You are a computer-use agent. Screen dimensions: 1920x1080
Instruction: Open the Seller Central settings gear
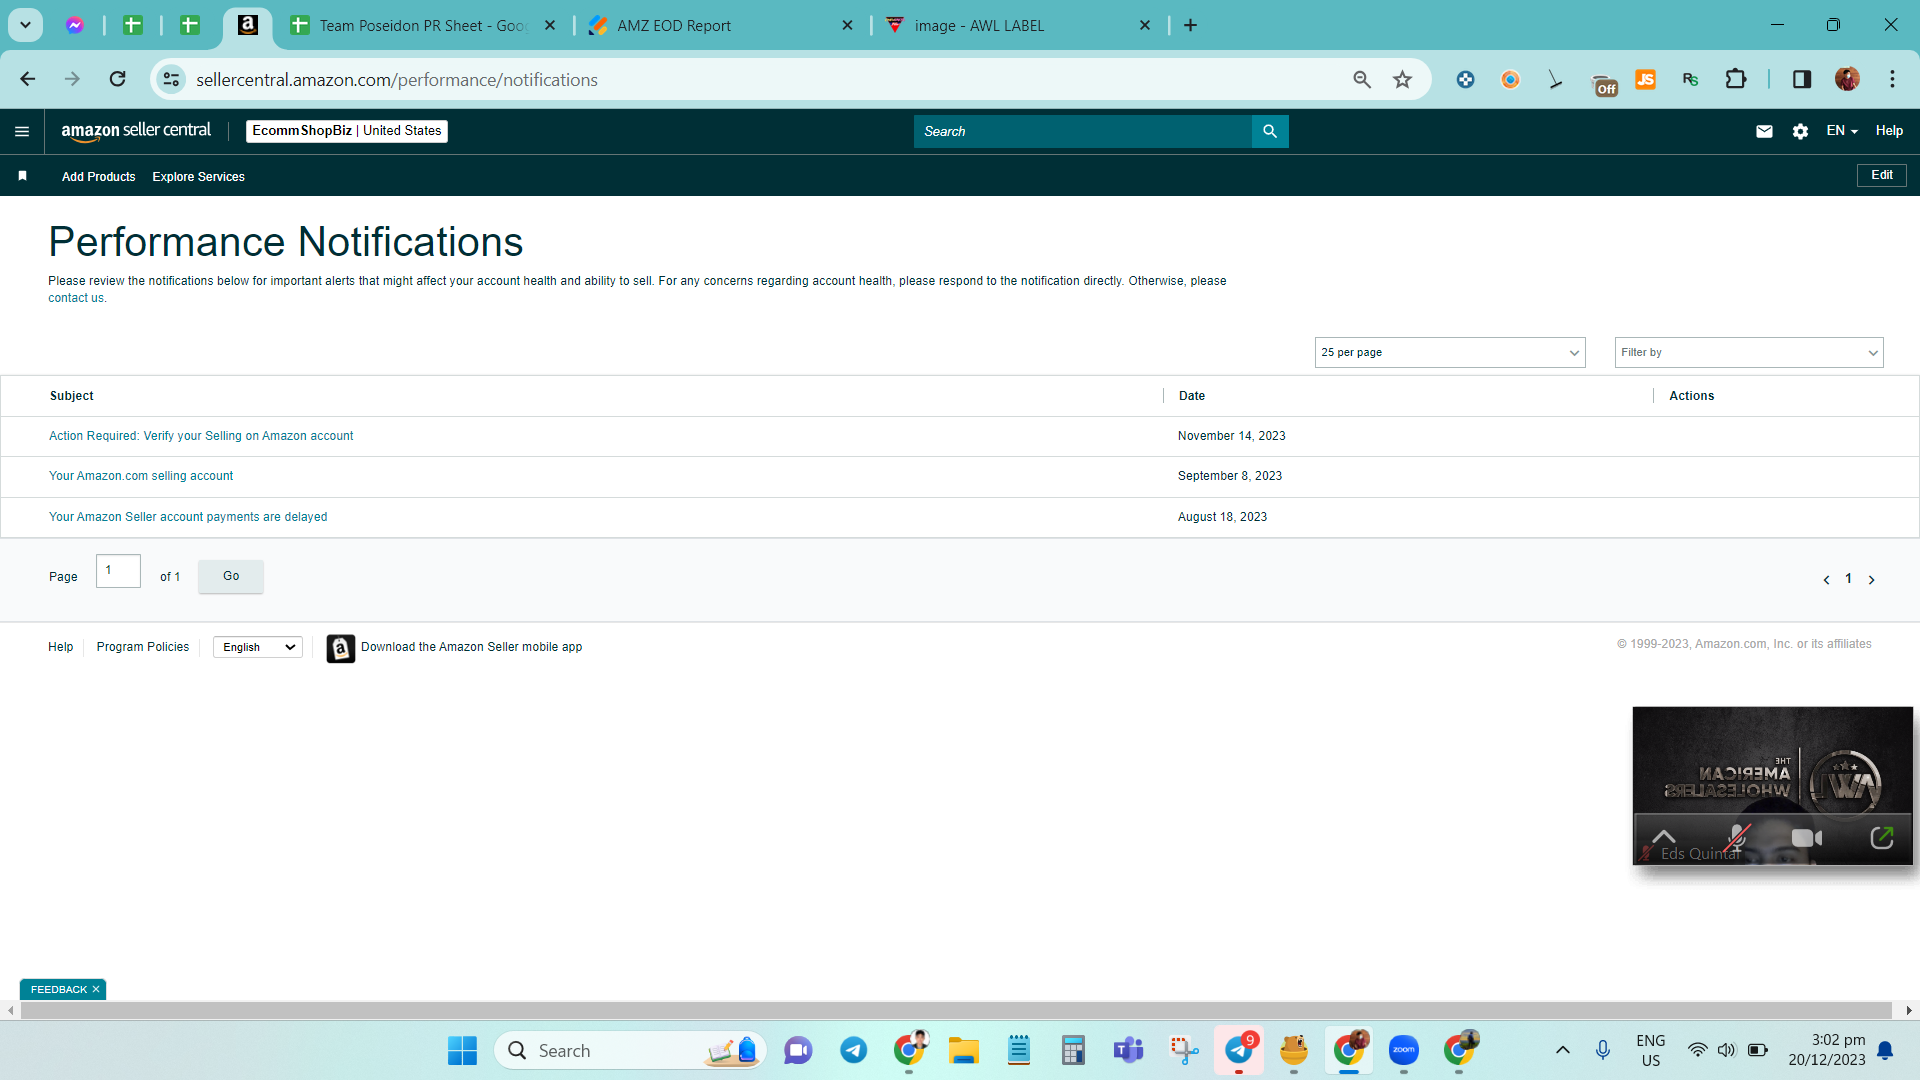click(1800, 131)
